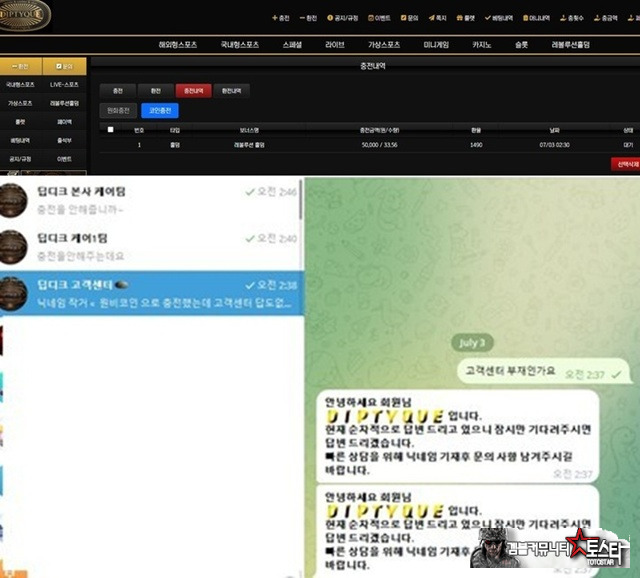Viewport: 640px width, 578px height.
Task: Click the gift-box item in the top bar
Action: click(x=466, y=18)
